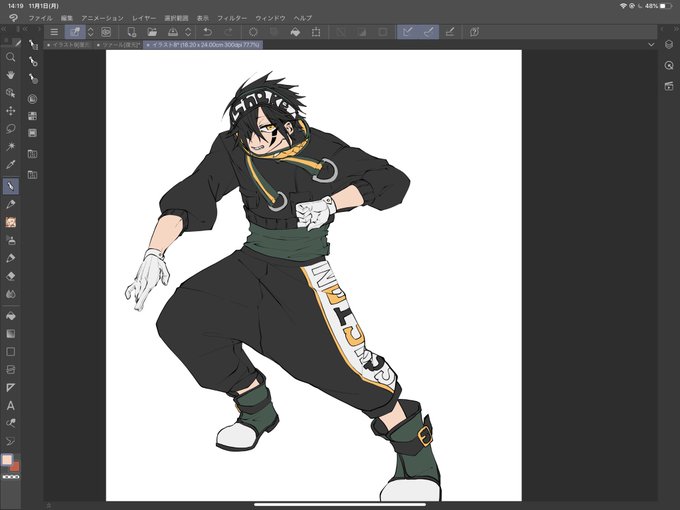Select the Brush tool with character thumbnail
680x510 pixels.
pos(10,222)
